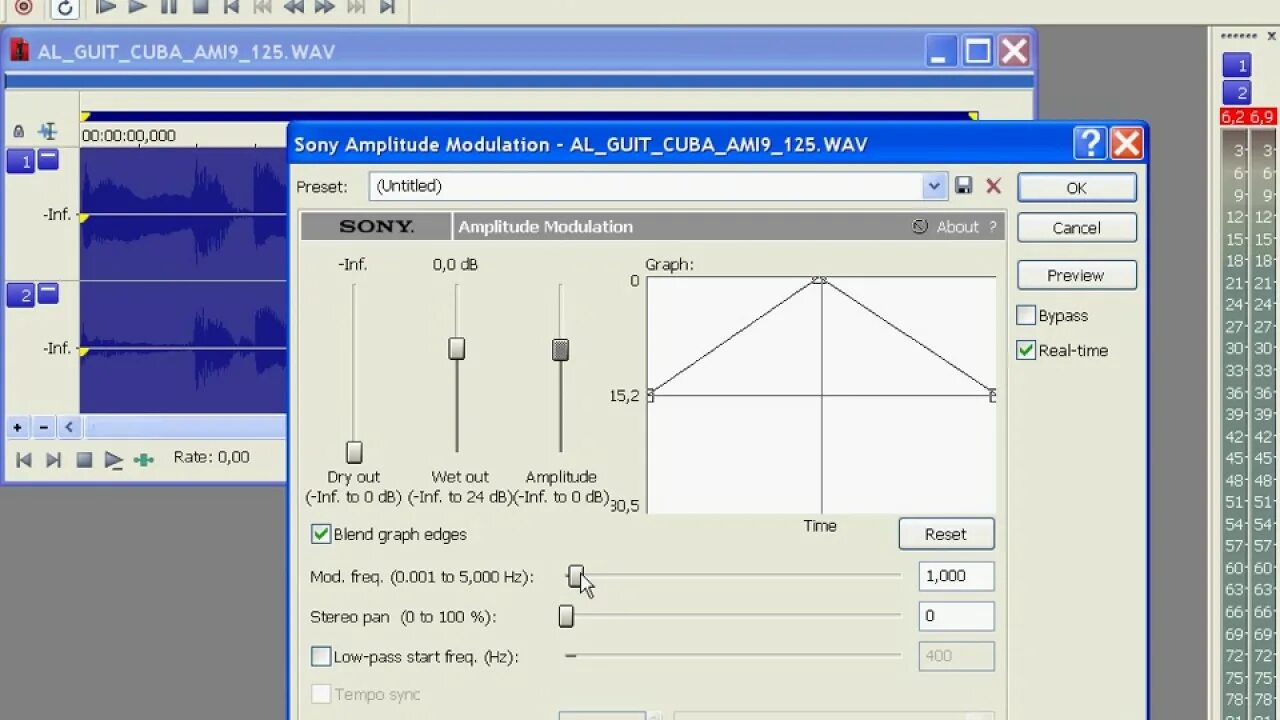Click the Mod. freq. value field showing 1,000
The height and width of the screenshot is (720, 1280).
(x=956, y=576)
